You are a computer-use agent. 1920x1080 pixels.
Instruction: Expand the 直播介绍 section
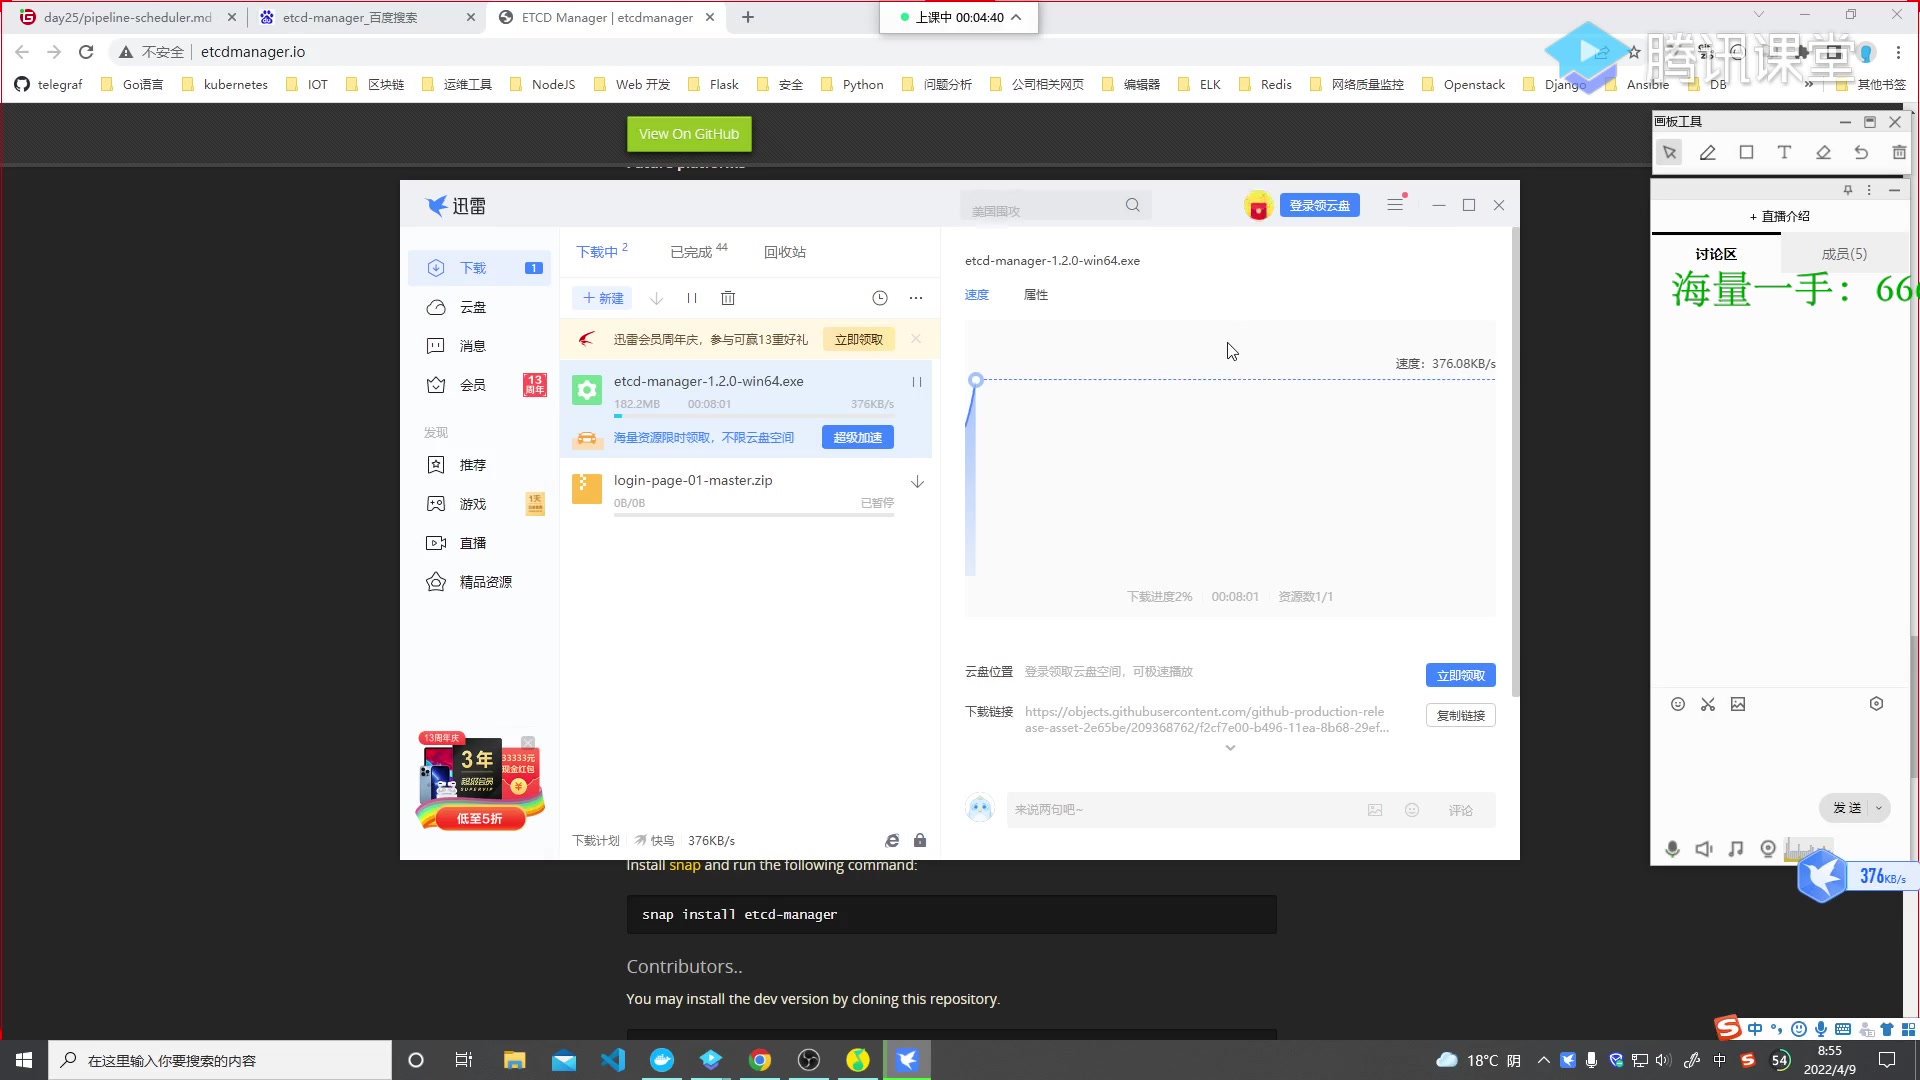[1780, 216]
